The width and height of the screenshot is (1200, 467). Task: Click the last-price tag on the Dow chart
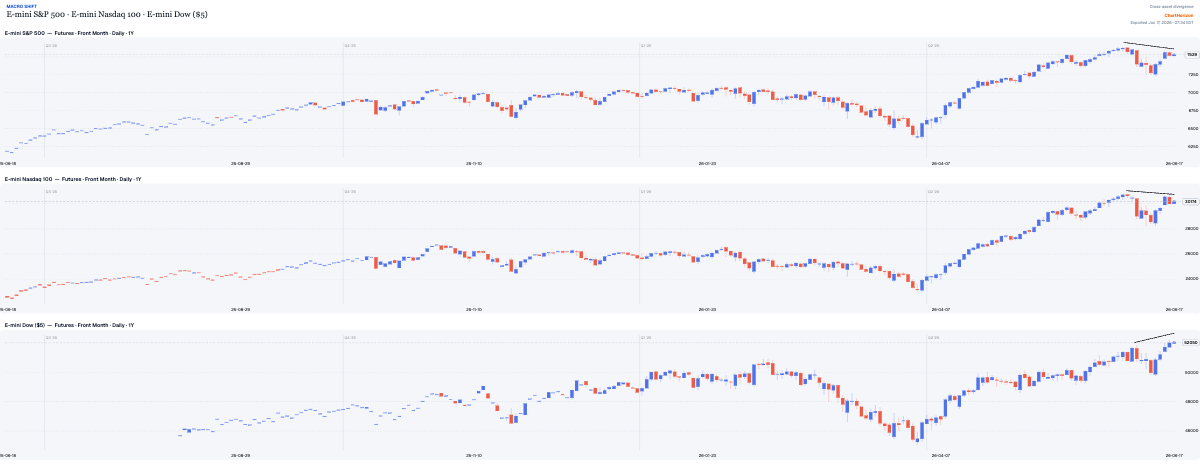tap(1191, 343)
